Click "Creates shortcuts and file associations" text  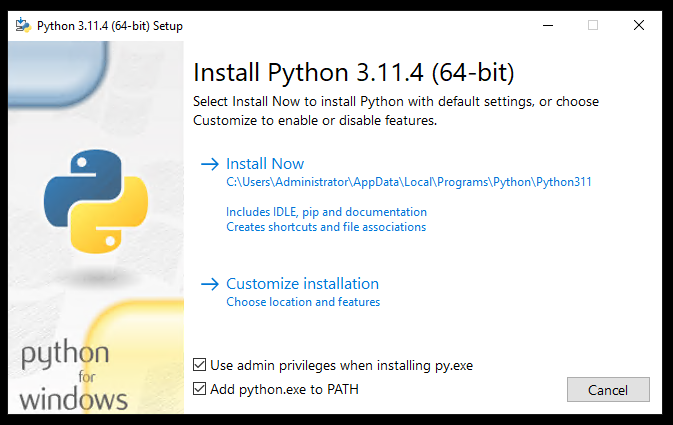(326, 227)
